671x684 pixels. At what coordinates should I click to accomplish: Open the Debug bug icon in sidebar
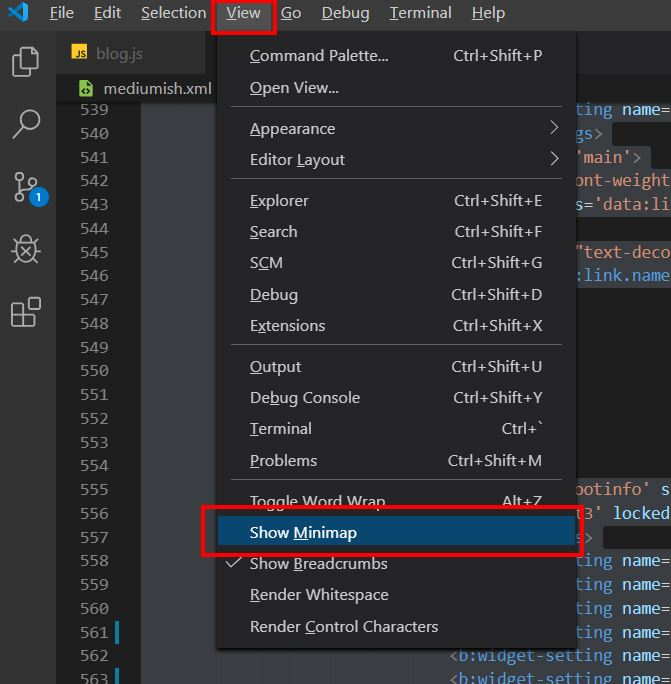(x=26, y=249)
